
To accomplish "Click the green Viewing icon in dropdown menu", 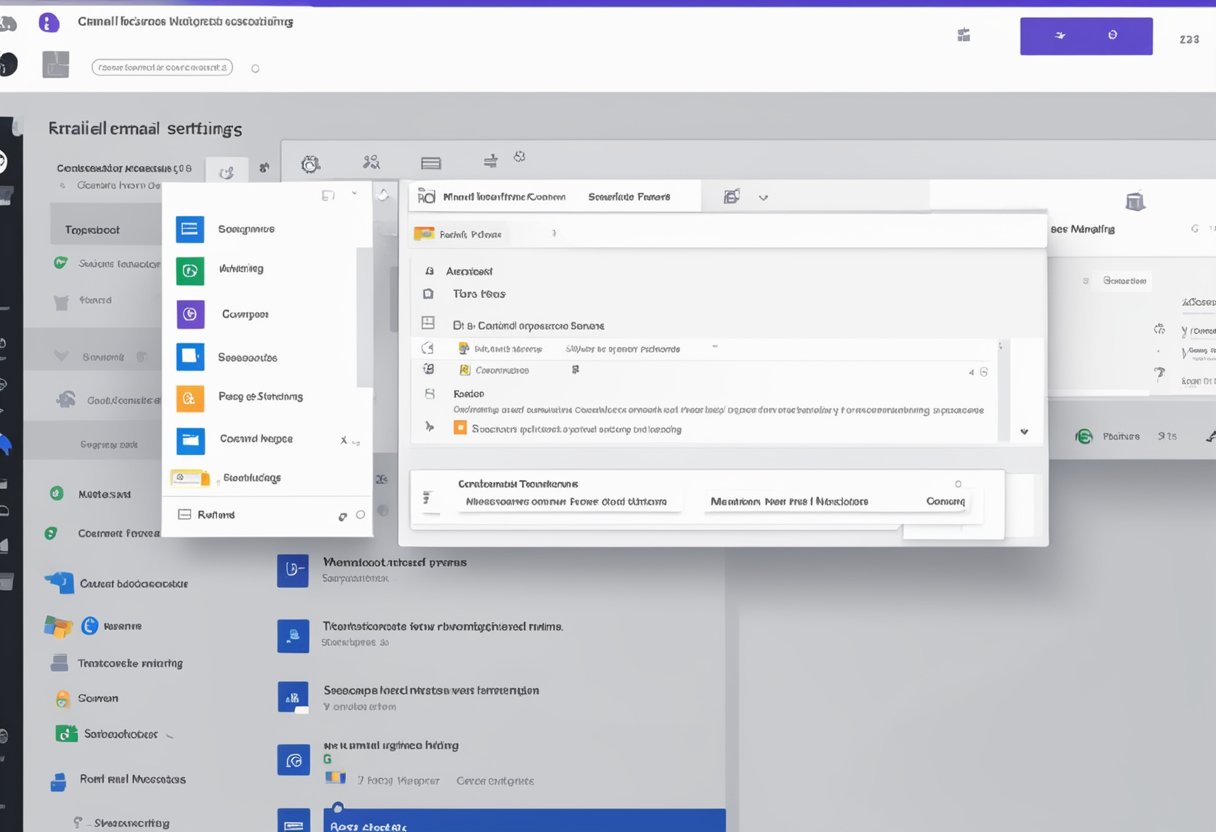I will point(190,269).
